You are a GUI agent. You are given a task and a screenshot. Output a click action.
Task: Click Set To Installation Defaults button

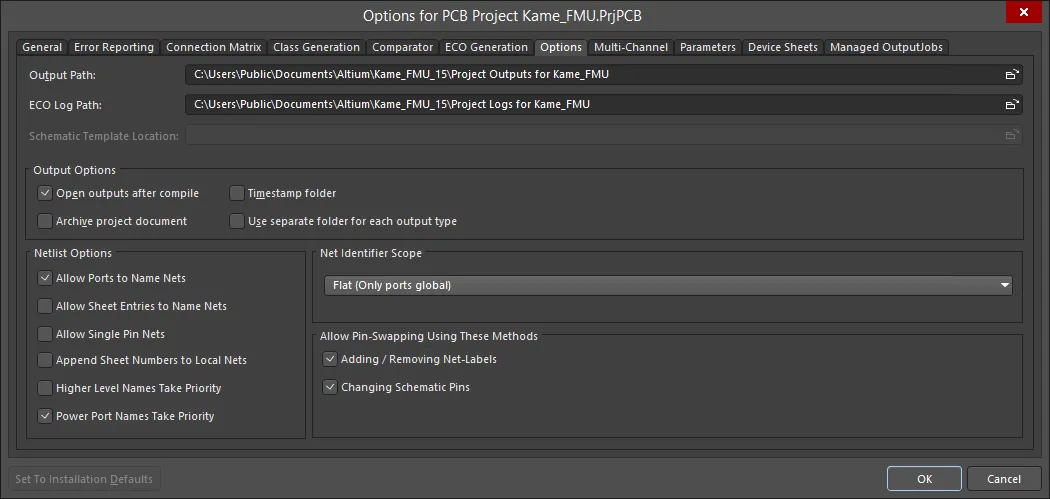[x=84, y=479]
